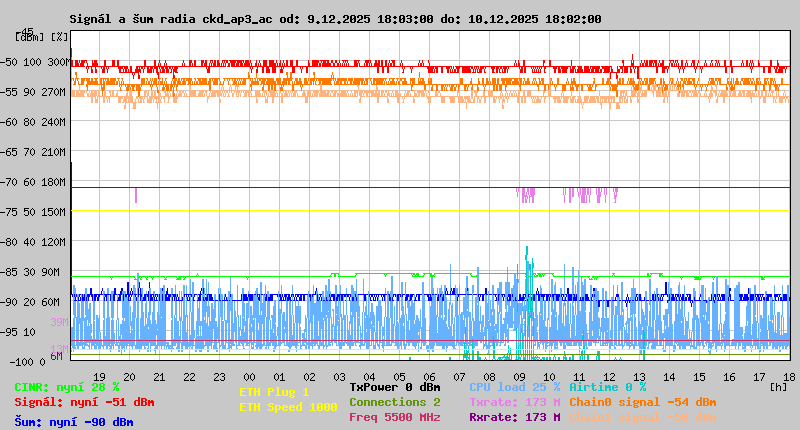Select the red Signál legend label
The width and height of the screenshot is (800, 430).
pos(84,402)
